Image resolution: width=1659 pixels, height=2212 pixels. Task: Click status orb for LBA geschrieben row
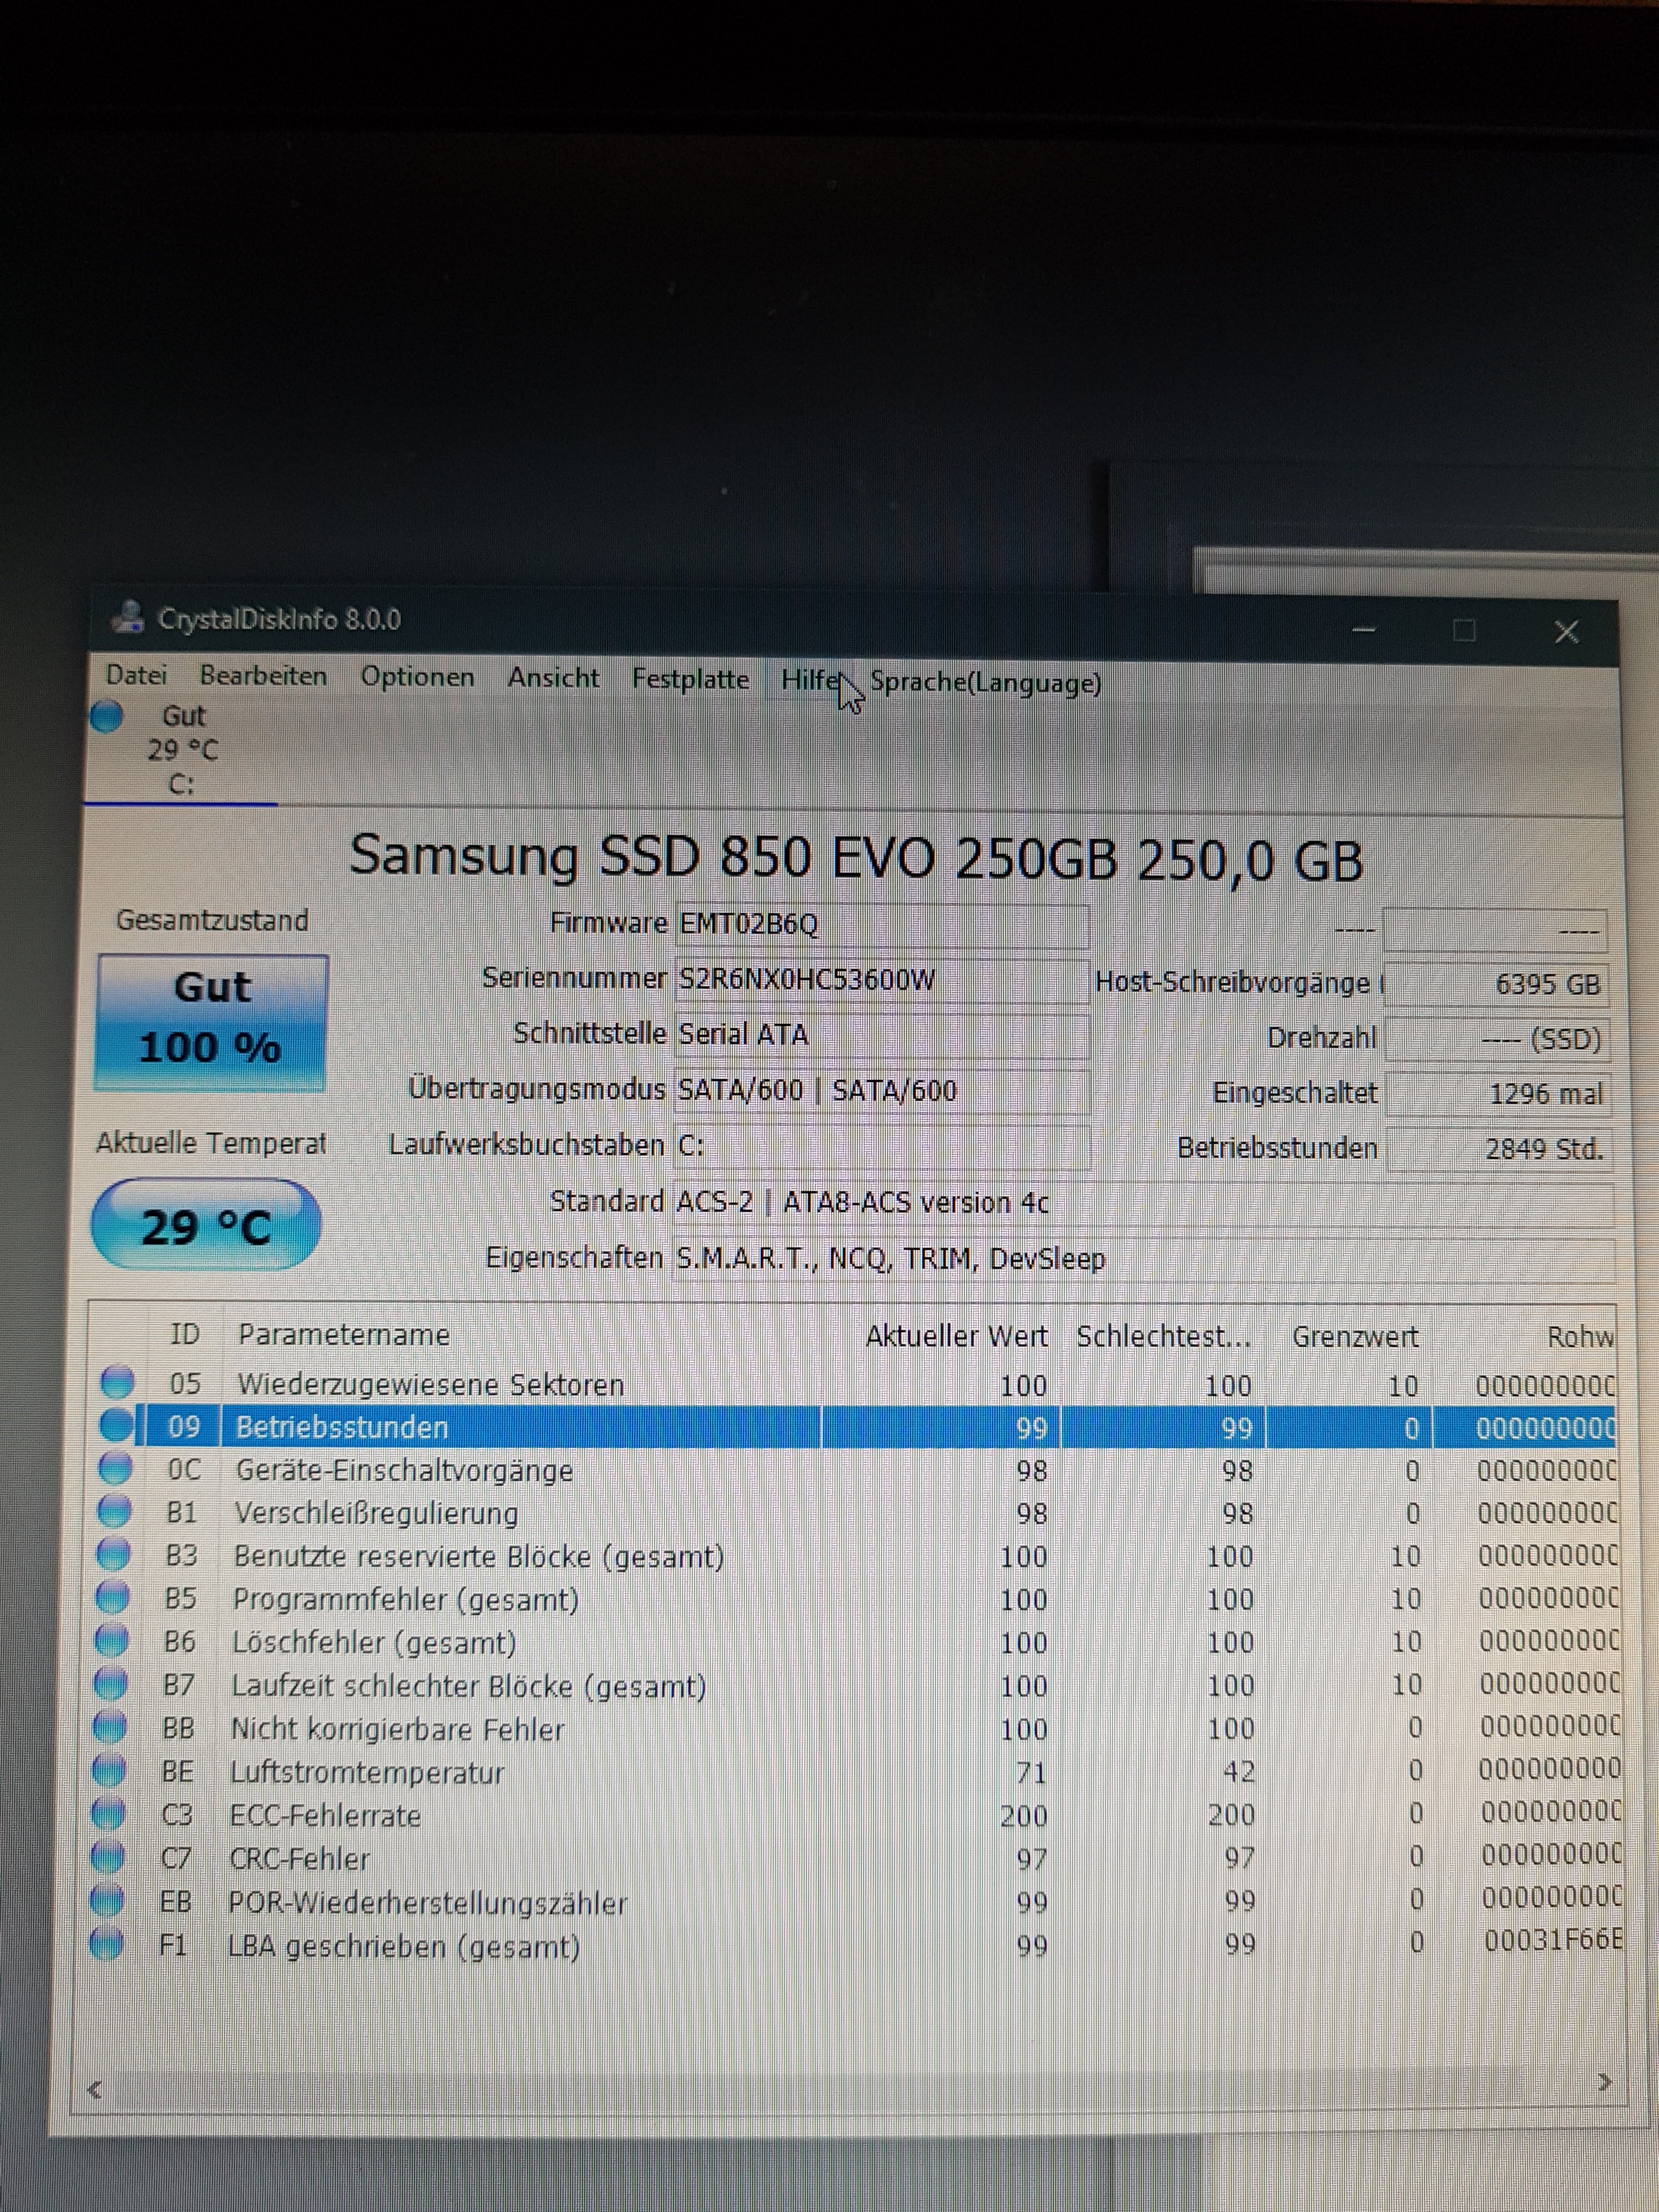106,1944
